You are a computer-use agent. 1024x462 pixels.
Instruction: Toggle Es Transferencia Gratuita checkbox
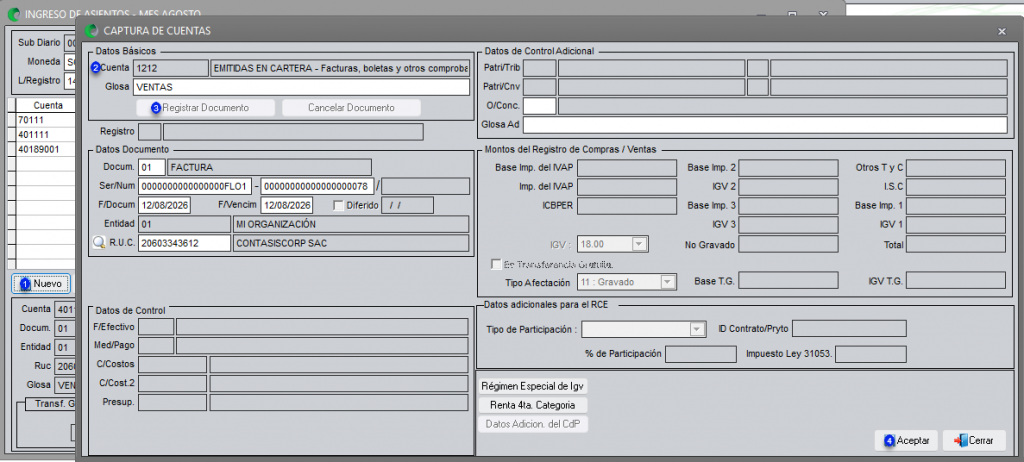[x=496, y=265]
